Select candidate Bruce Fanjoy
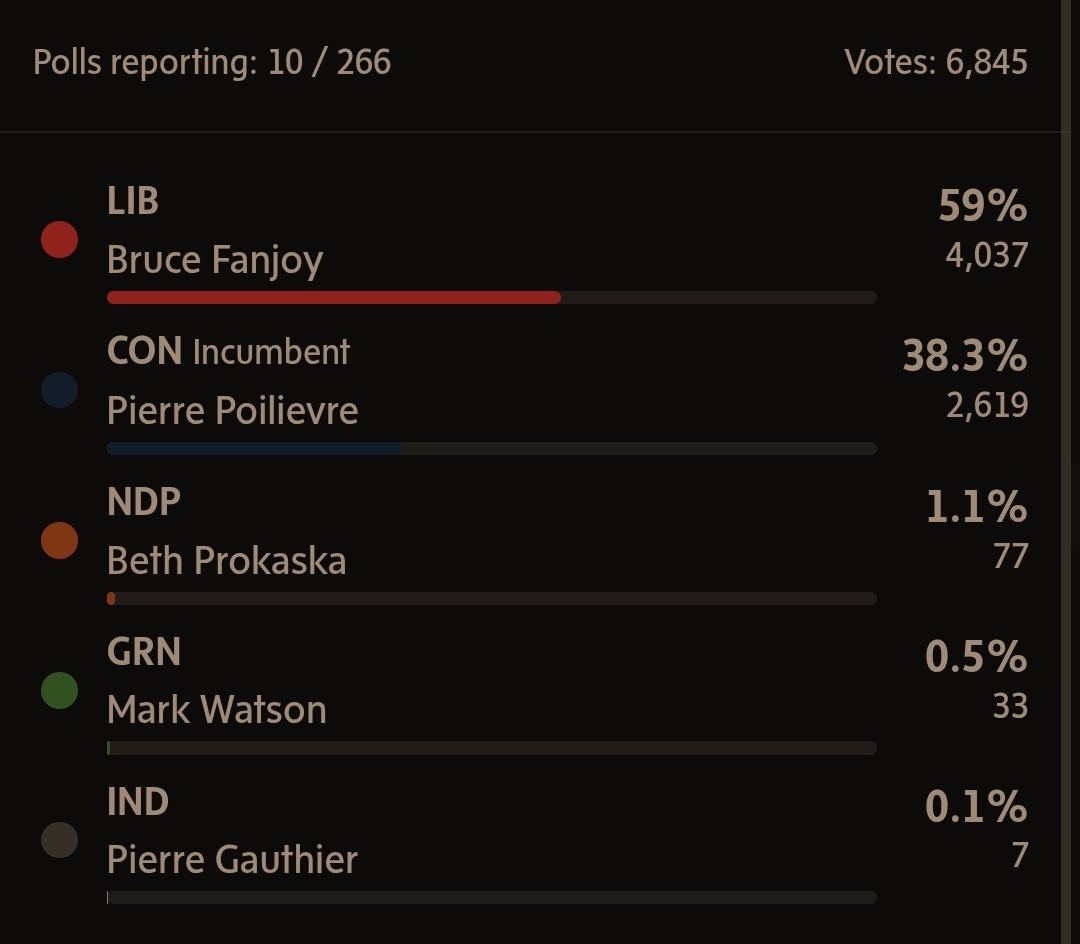Image resolution: width=1080 pixels, height=944 pixels. (215, 260)
